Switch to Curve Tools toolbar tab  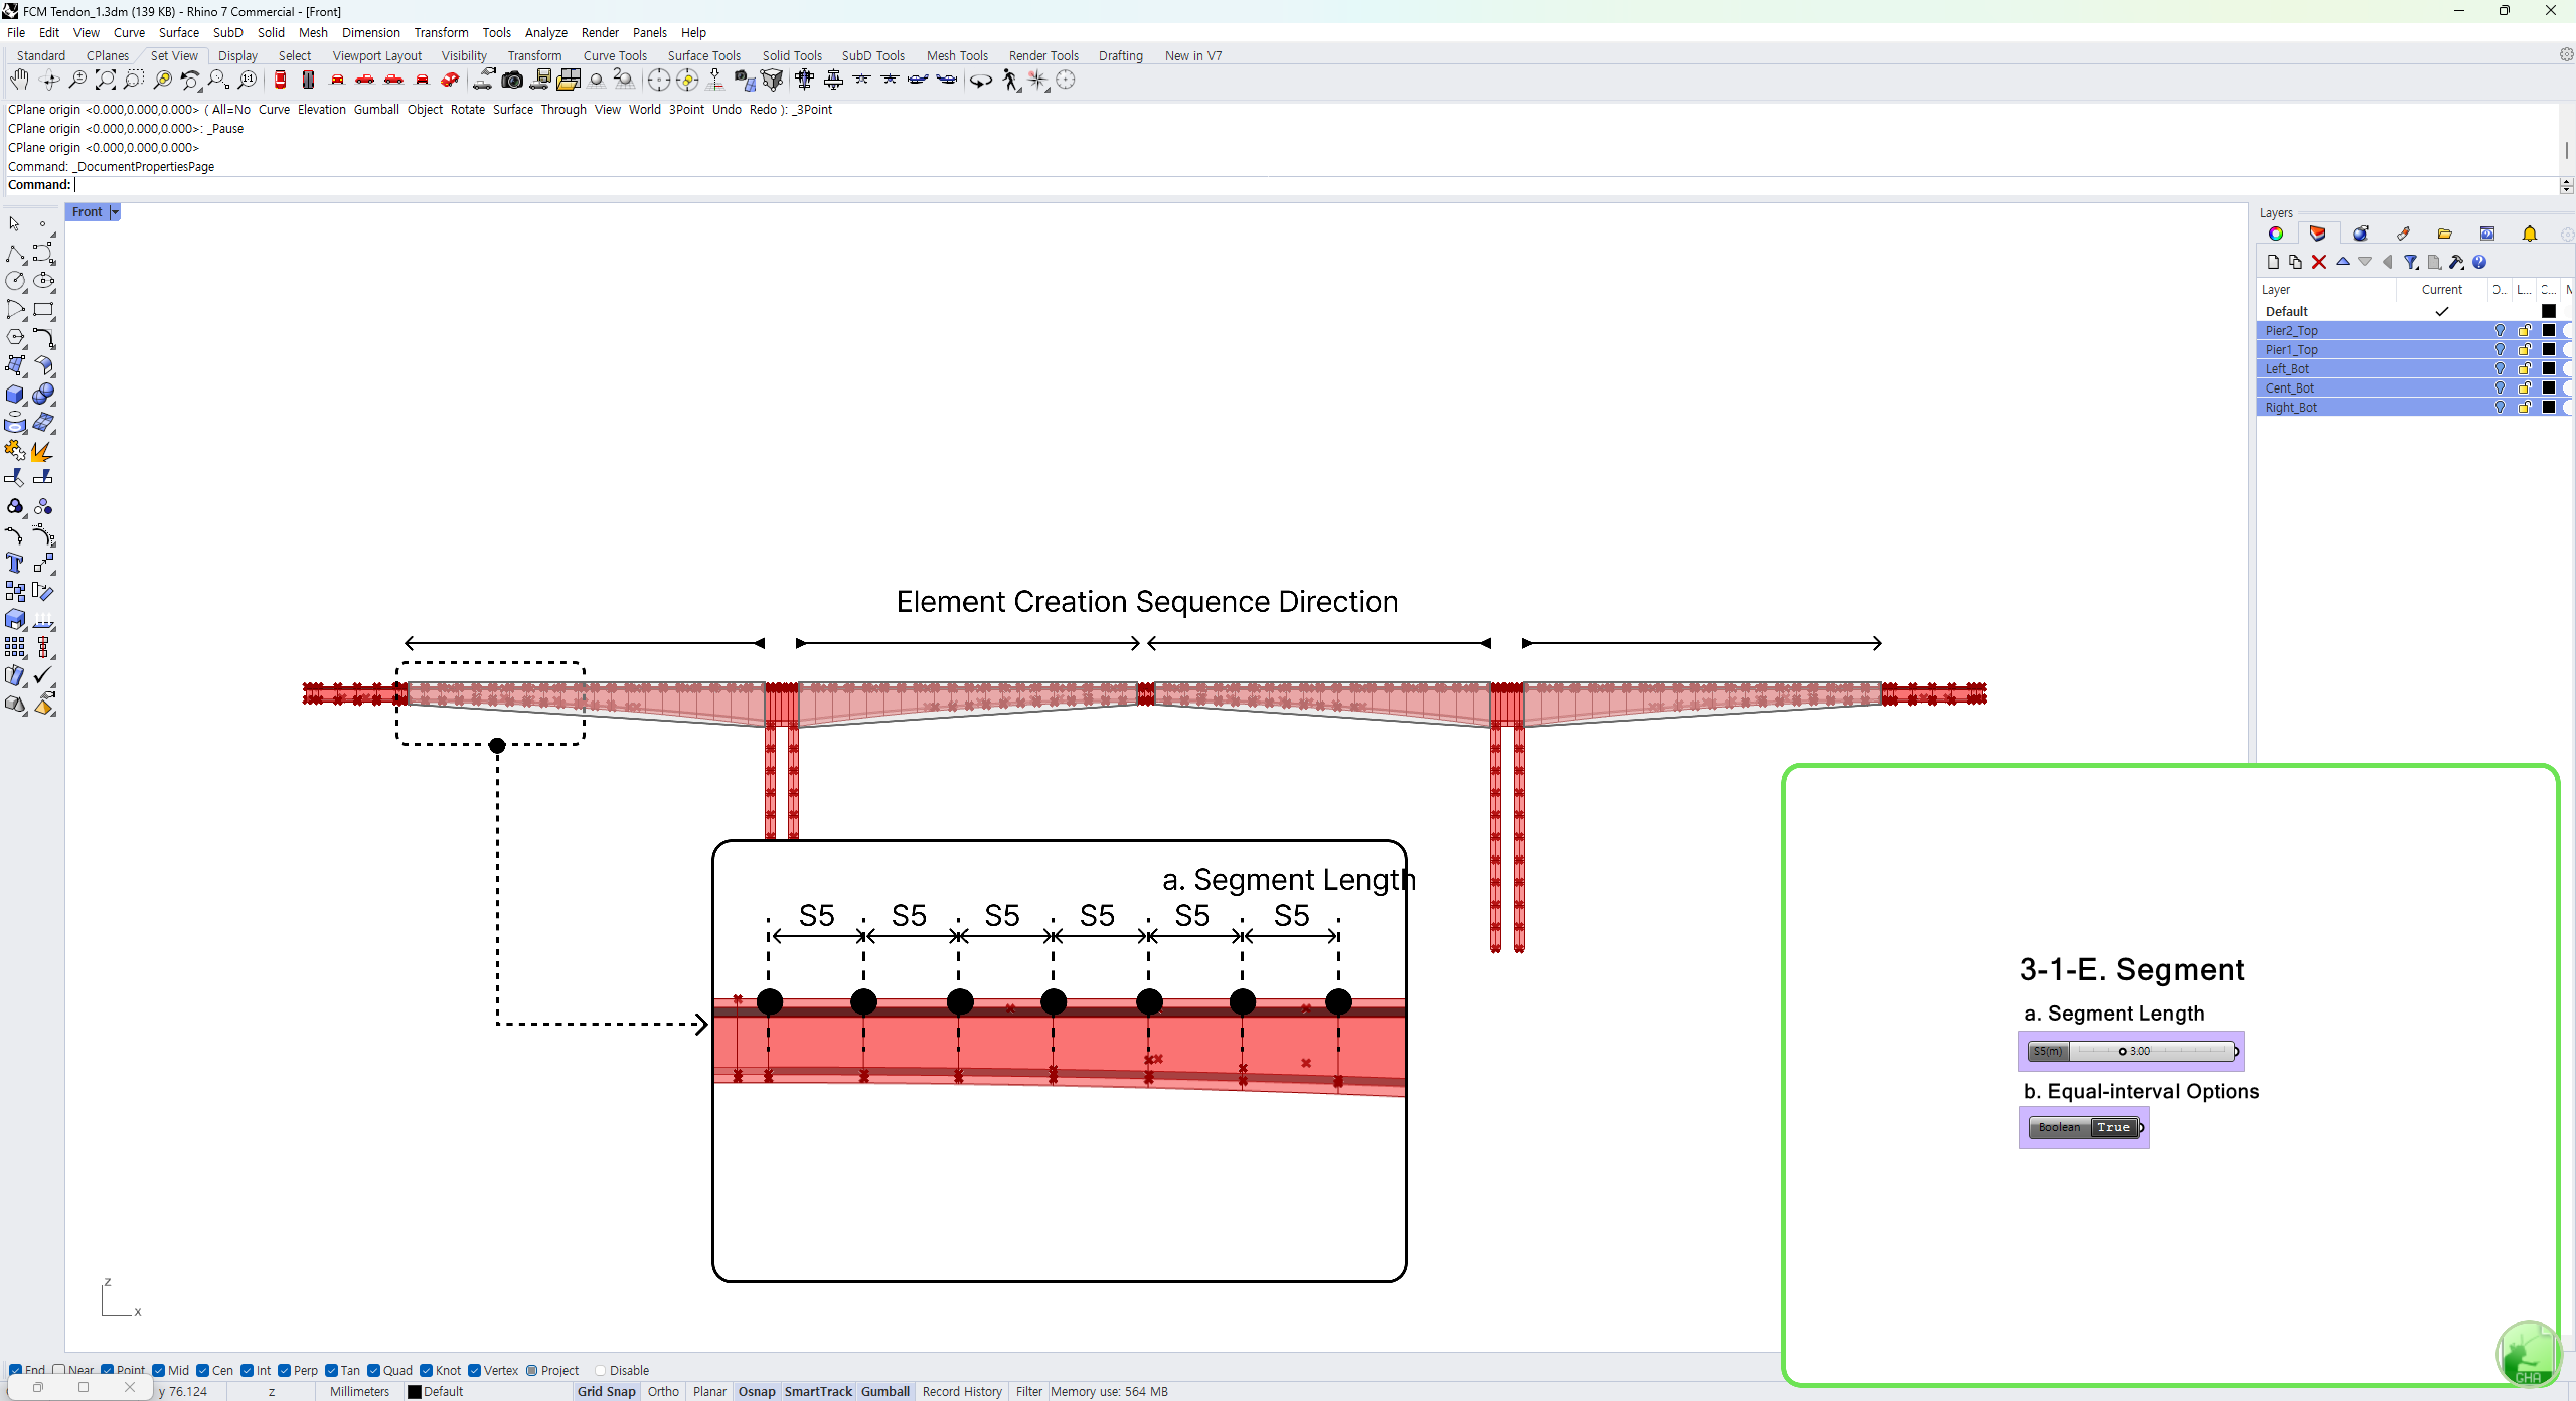pyautogui.click(x=615, y=56)
